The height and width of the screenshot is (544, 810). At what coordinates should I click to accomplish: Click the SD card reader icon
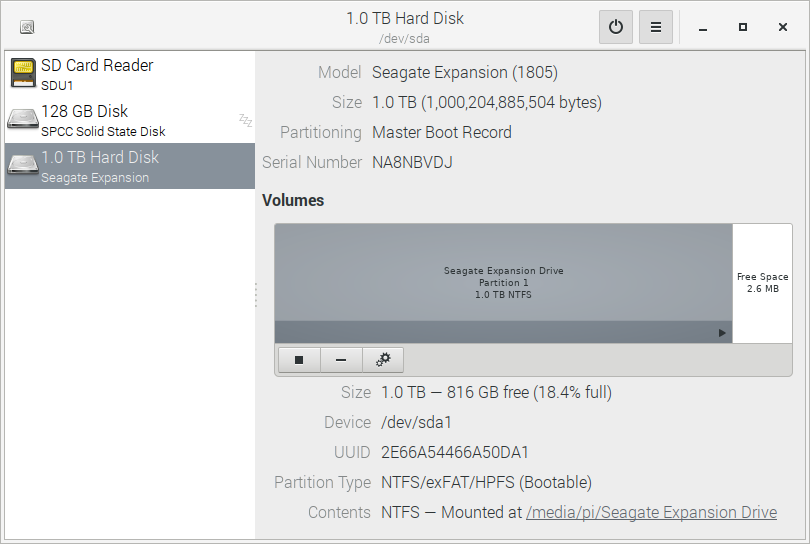tap(23, 73)
